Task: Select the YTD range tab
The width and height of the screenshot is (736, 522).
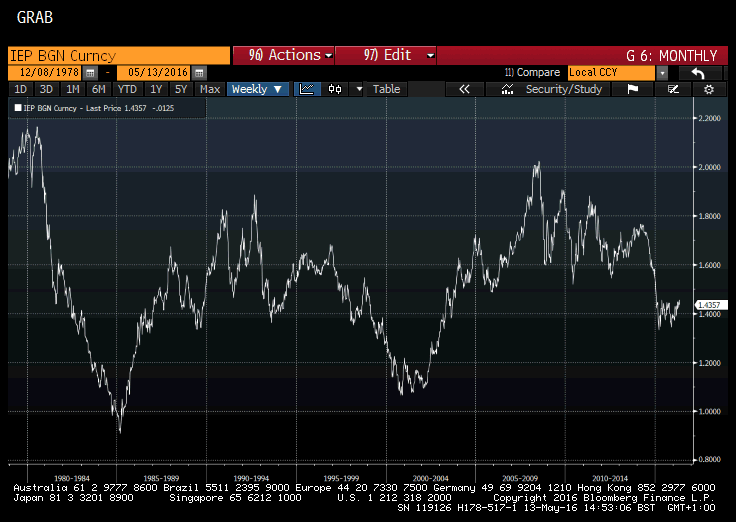Action: [127, 89]
